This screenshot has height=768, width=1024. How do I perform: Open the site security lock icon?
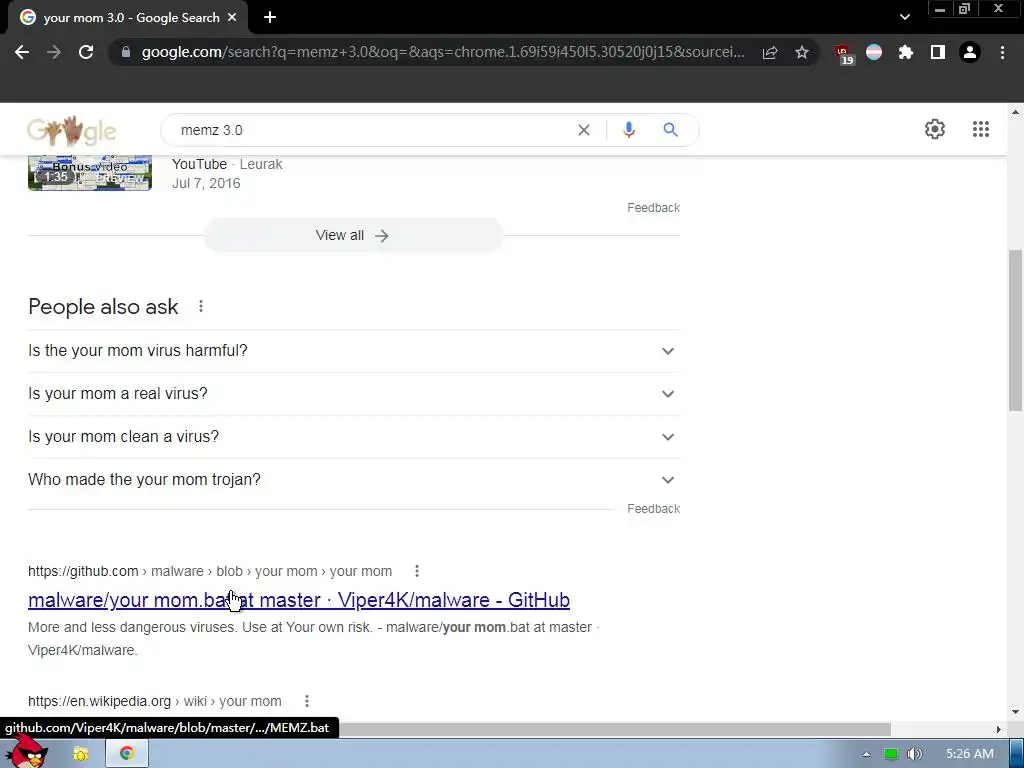(x=126, y=52)
